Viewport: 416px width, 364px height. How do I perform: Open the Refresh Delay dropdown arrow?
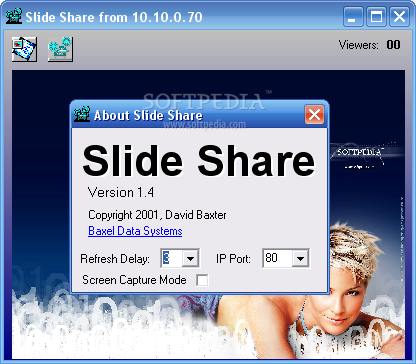[x=190, y=258]
